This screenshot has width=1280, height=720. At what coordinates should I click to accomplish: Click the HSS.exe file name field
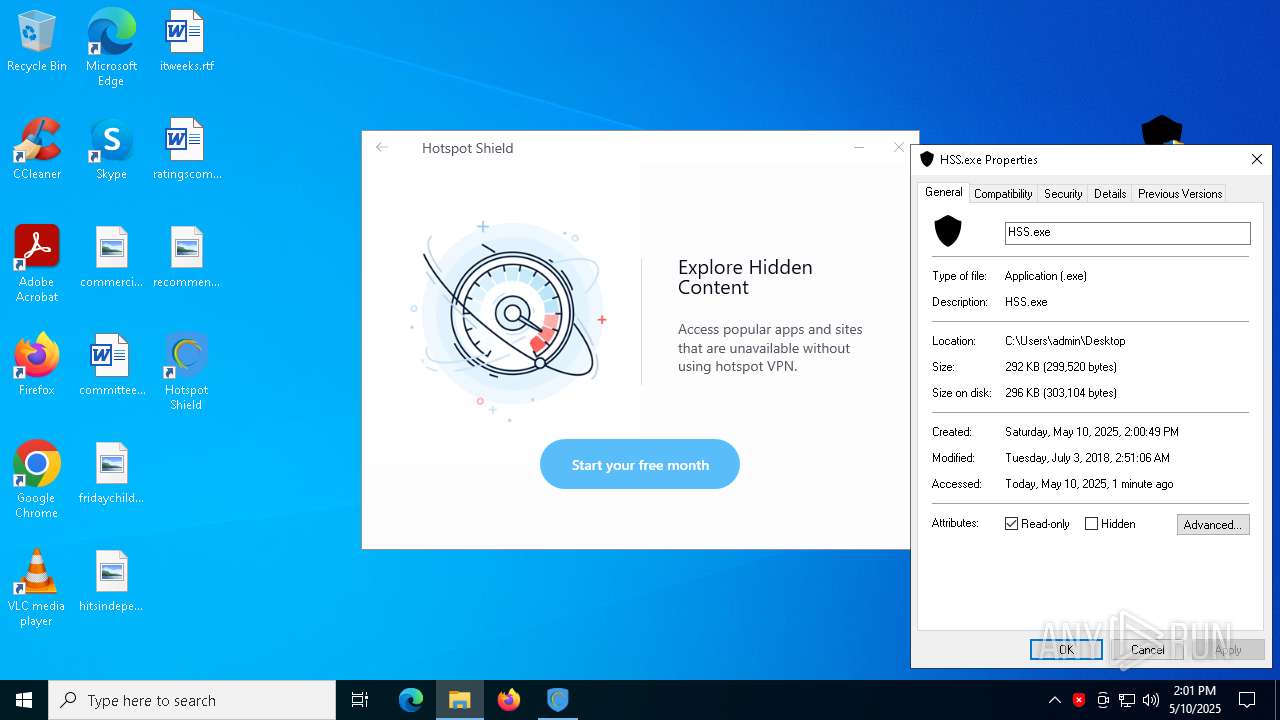(1128, 232)
